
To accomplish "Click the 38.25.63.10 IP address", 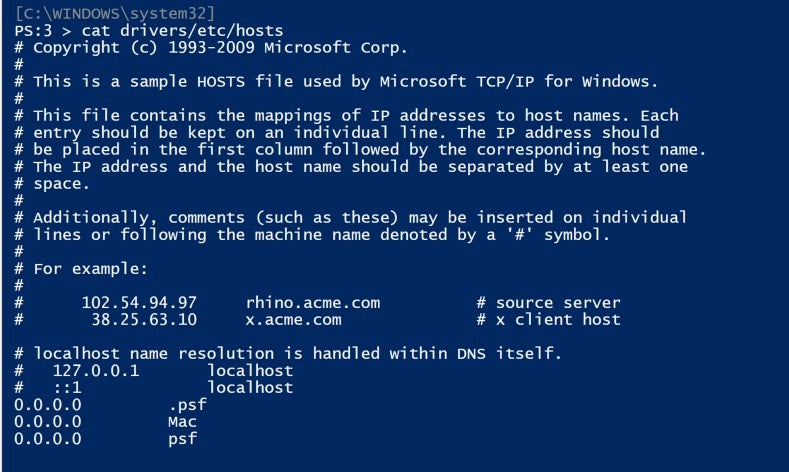I will coord(149,320).
